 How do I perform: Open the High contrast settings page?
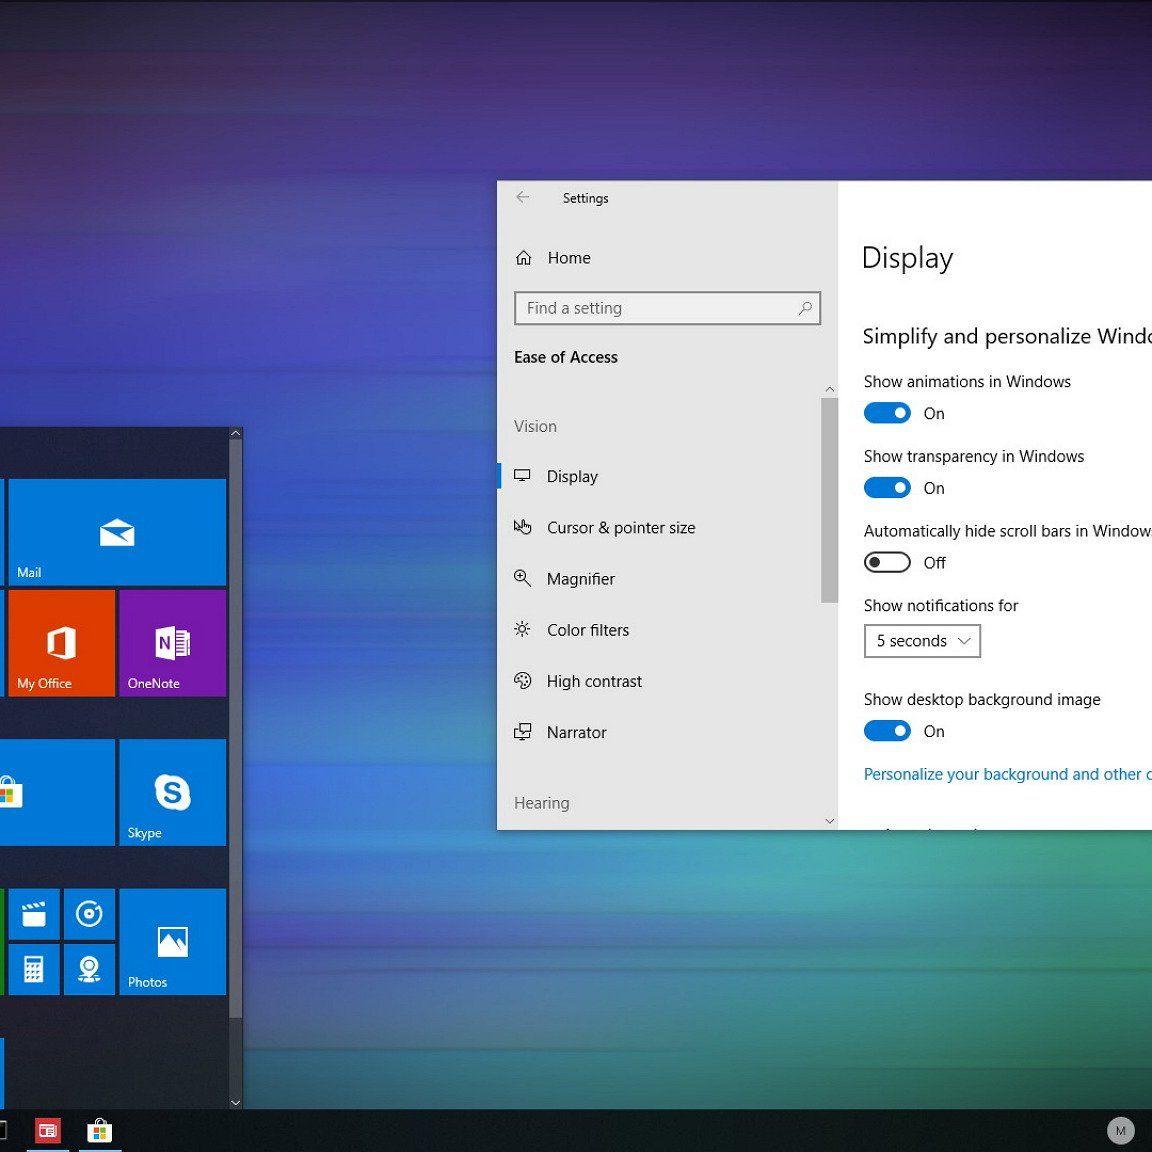(x=594, y=681)
